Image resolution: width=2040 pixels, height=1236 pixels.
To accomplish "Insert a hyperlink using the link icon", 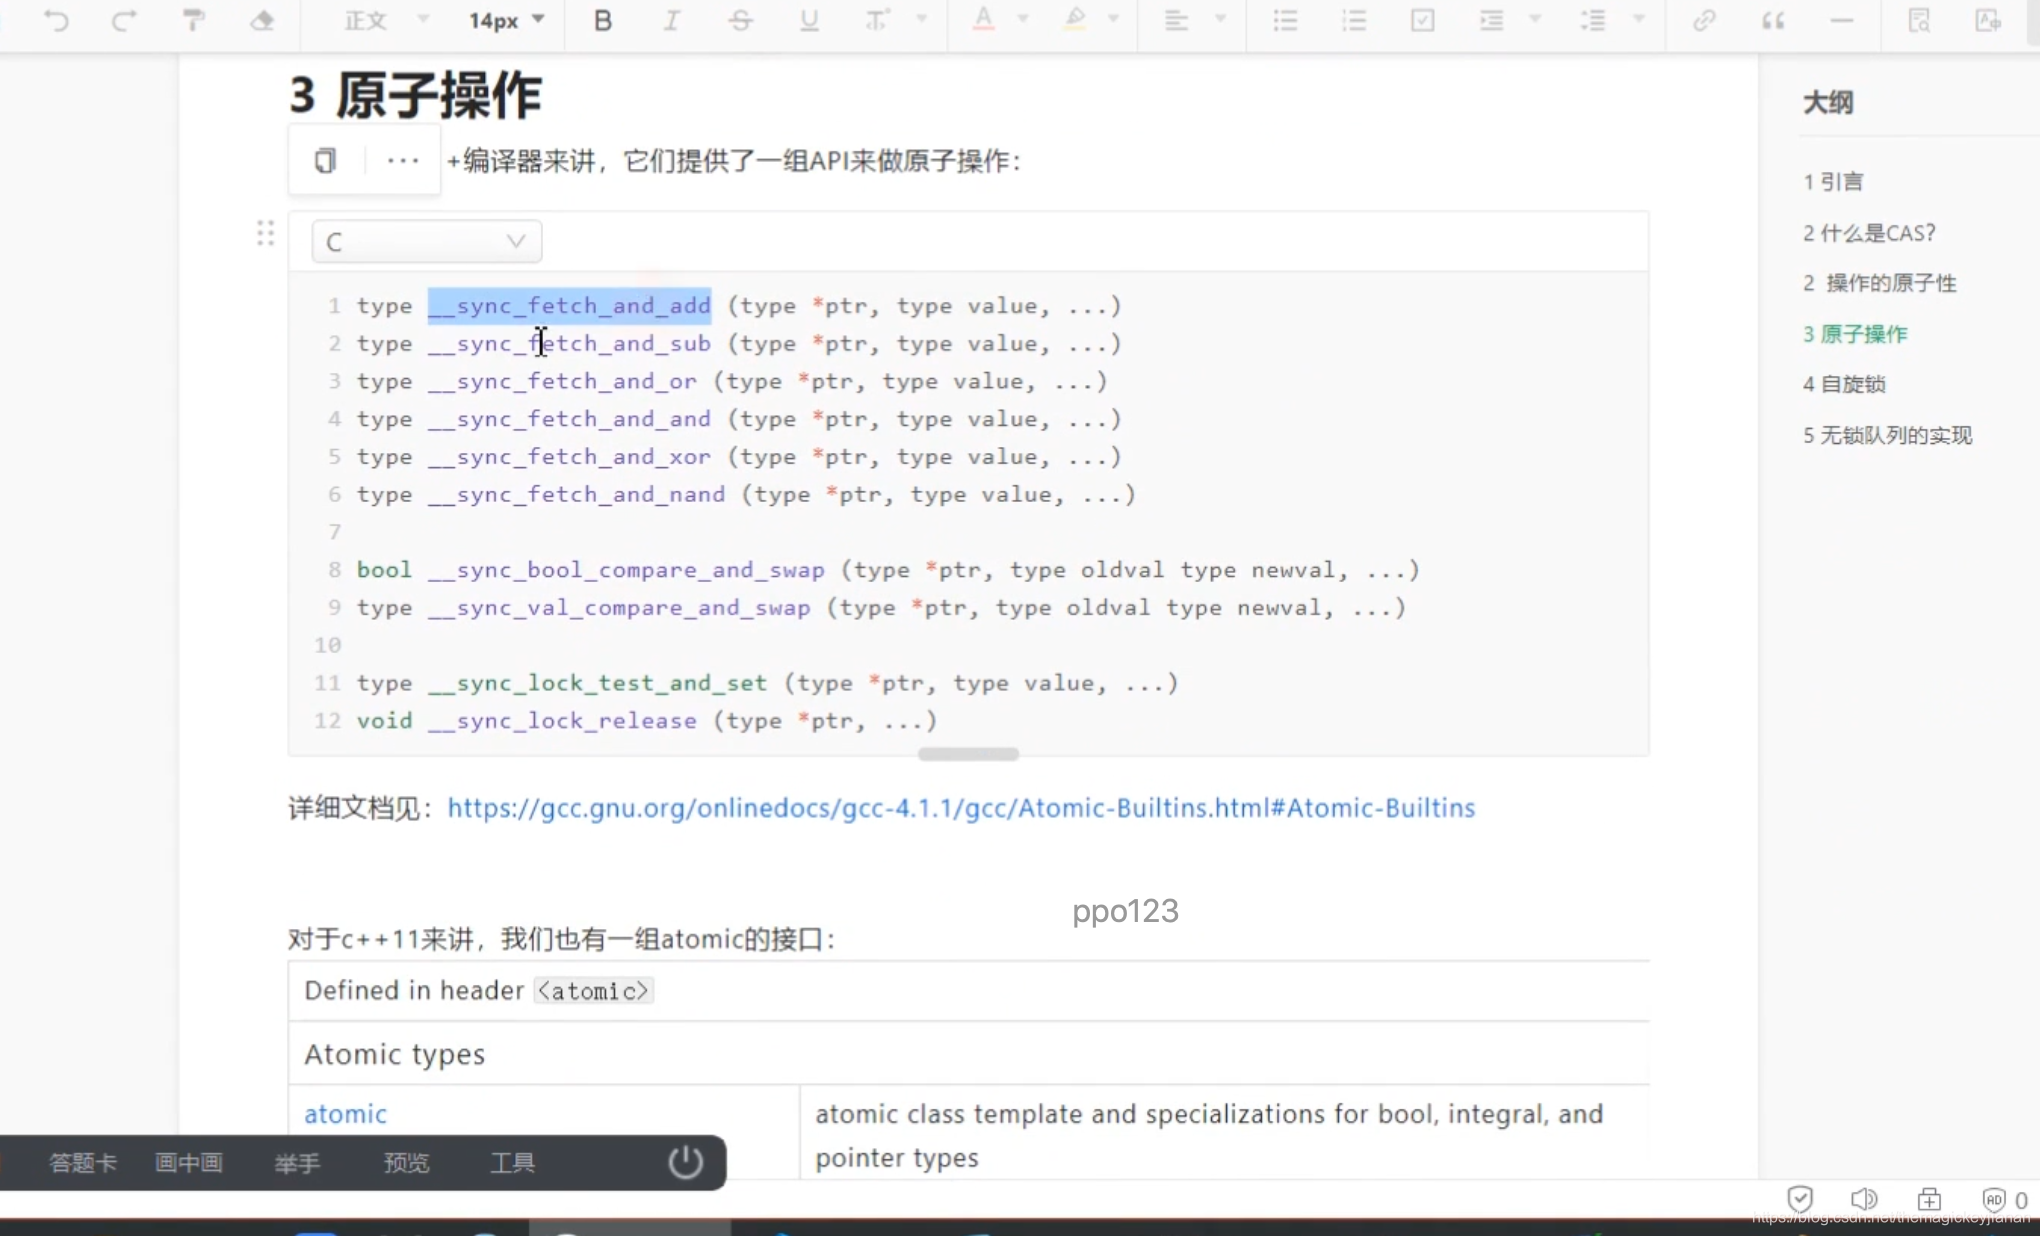I will click(x=1704, y=20).
